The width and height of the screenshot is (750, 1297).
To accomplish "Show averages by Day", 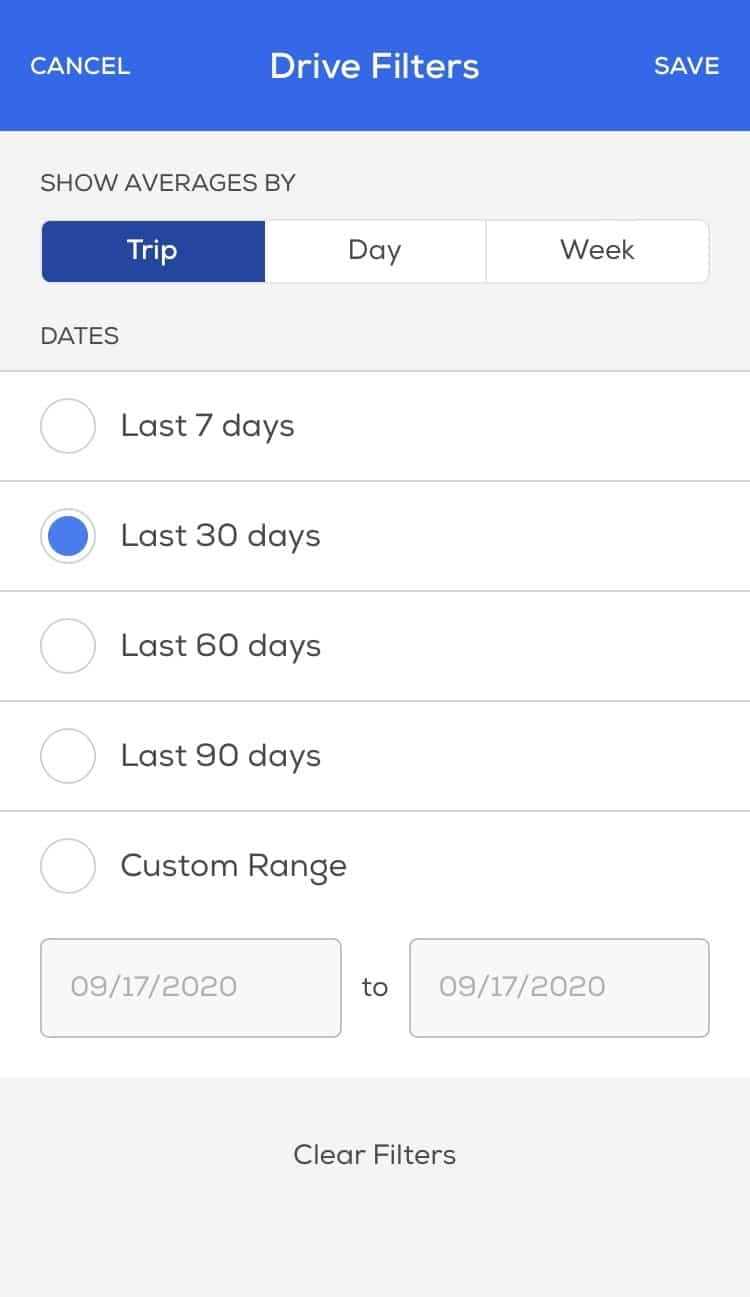I will click(x=375, y=250).
